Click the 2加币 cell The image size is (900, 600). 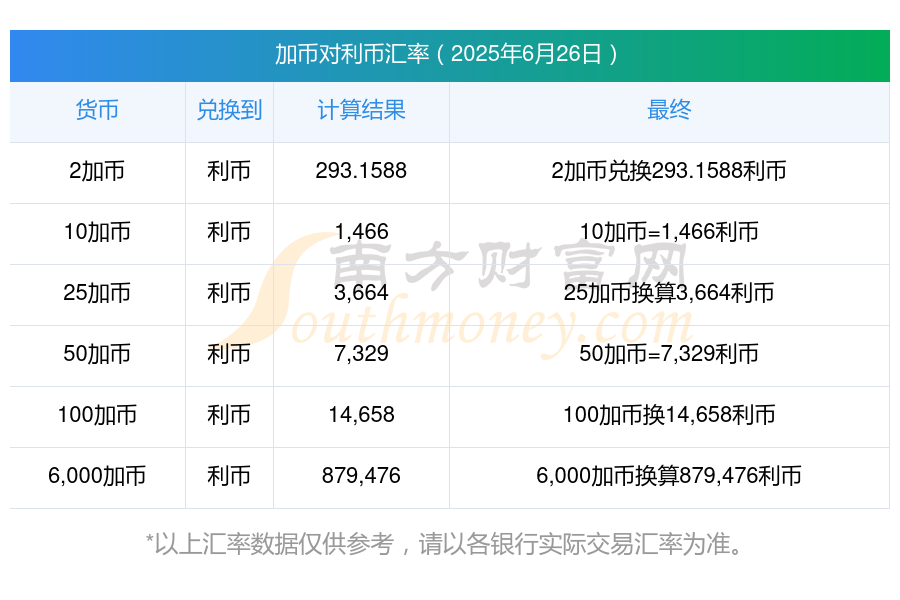pyautogui.click(x=97, y=171)
